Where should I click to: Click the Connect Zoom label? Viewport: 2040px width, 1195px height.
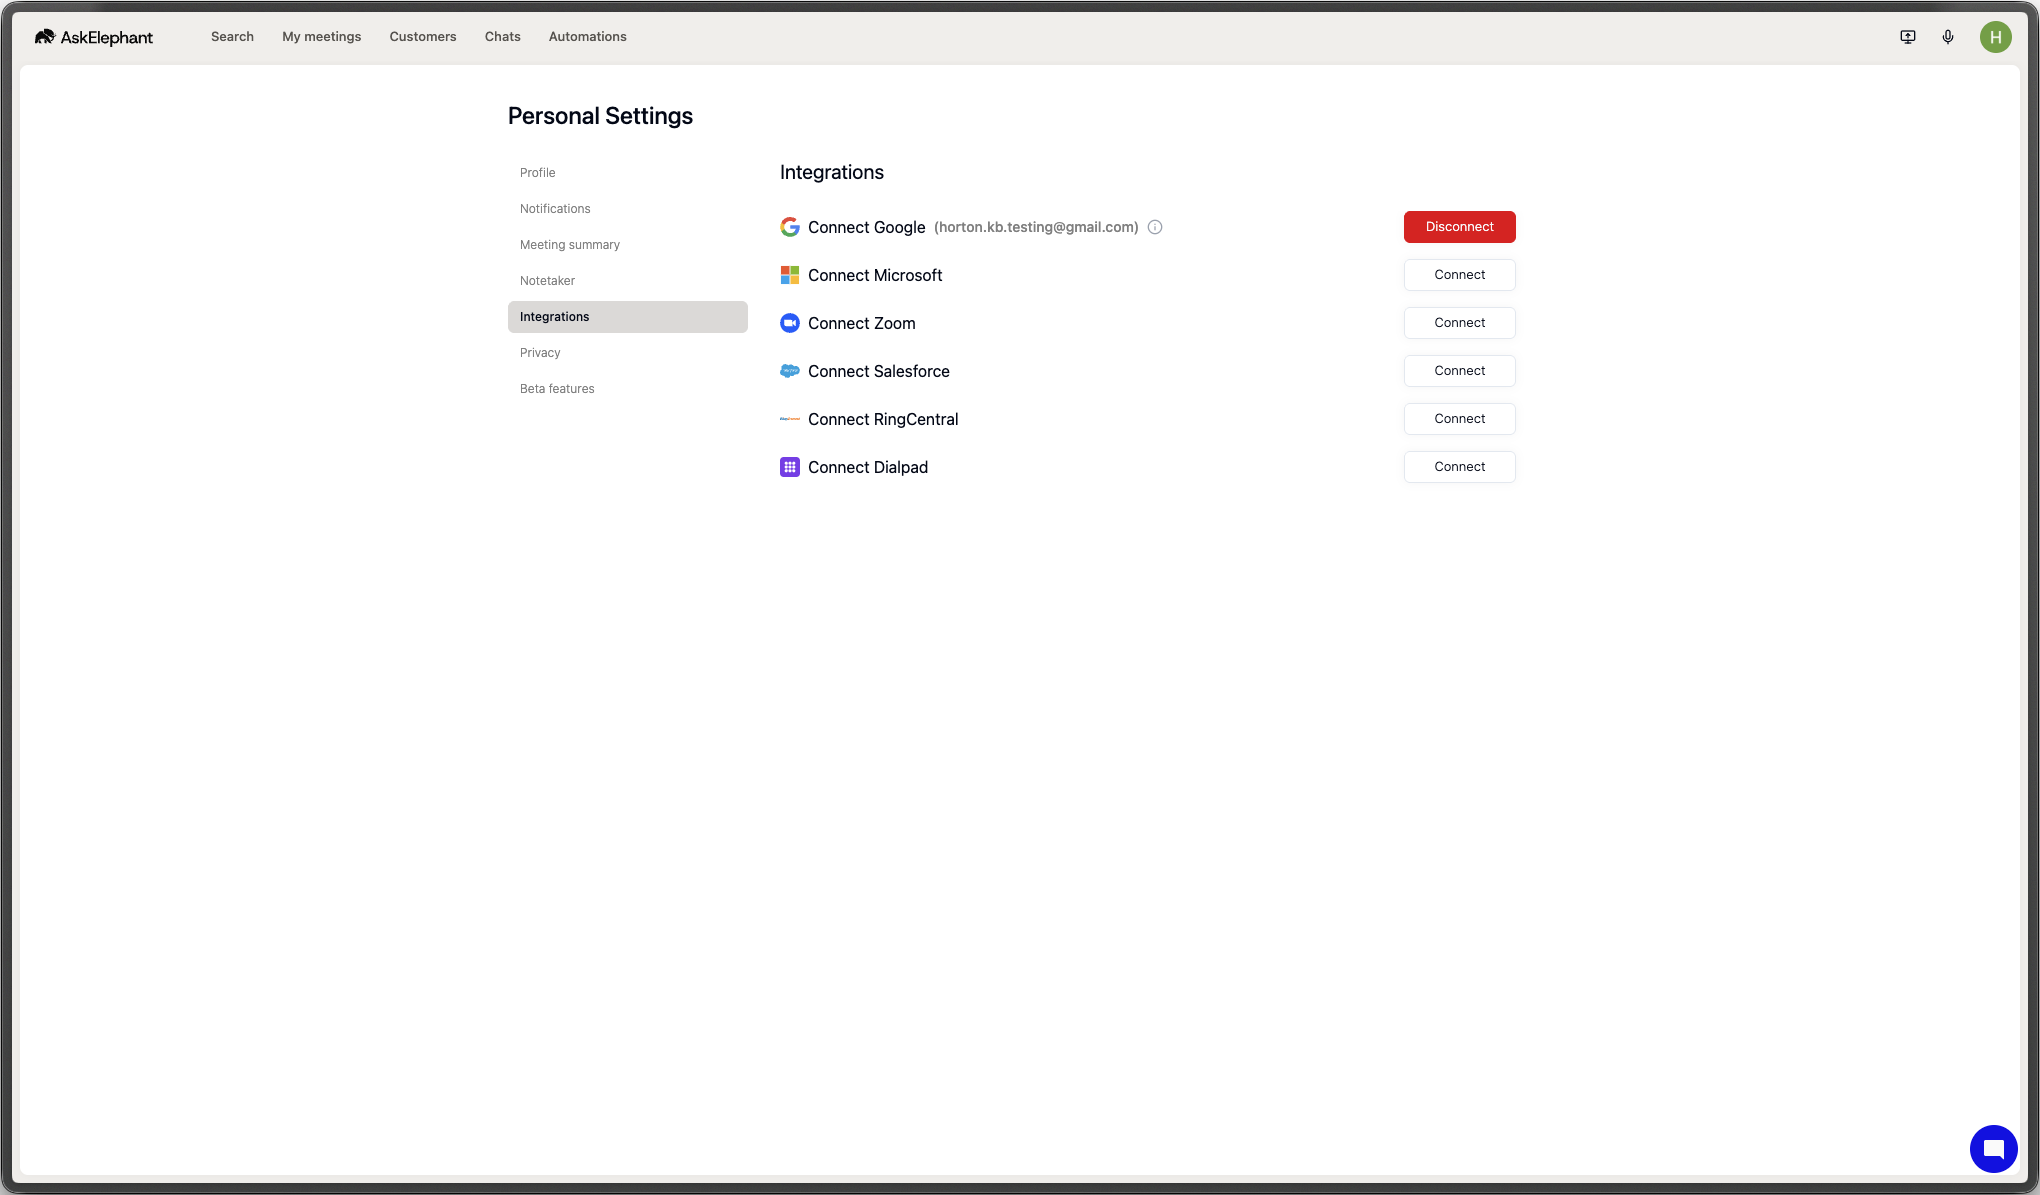(x=862, y=323)
